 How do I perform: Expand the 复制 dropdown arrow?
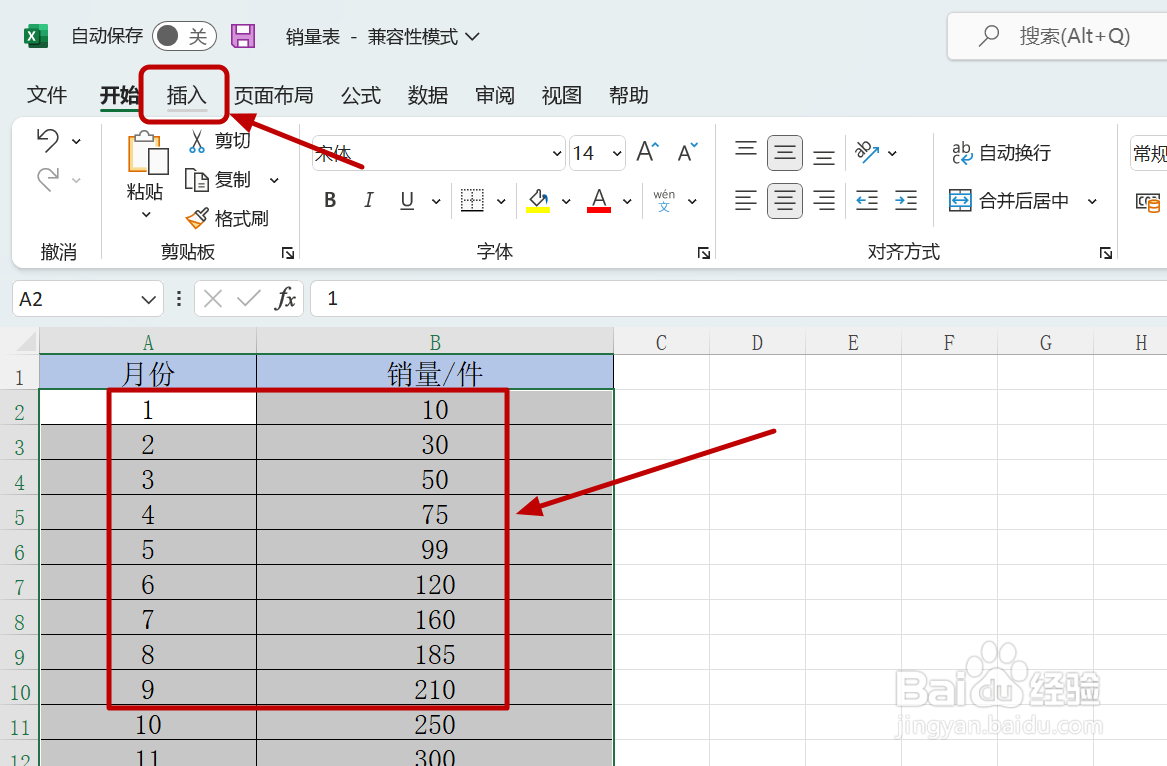274,181
